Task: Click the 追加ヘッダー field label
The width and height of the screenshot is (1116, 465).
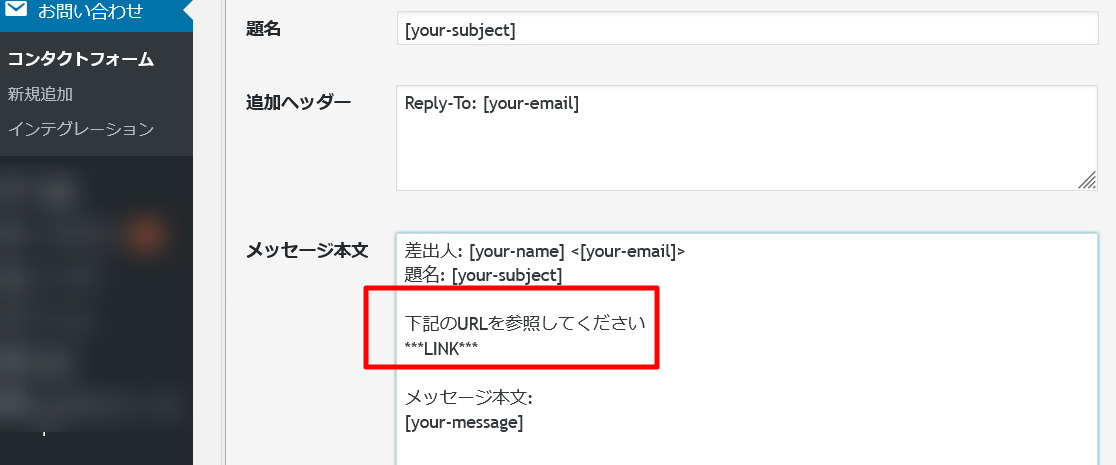Action: (x=299, y=102)
